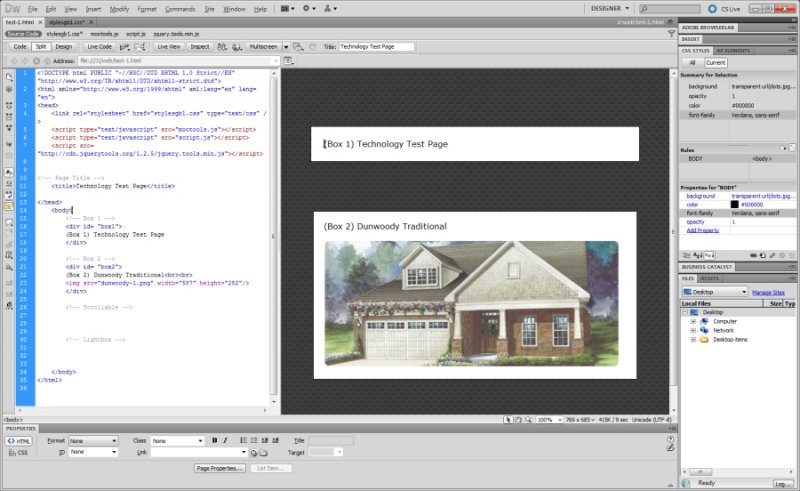Screen dimensions: 800x491
Task: Click the Multiscreen button
Action: click(263, 46)
